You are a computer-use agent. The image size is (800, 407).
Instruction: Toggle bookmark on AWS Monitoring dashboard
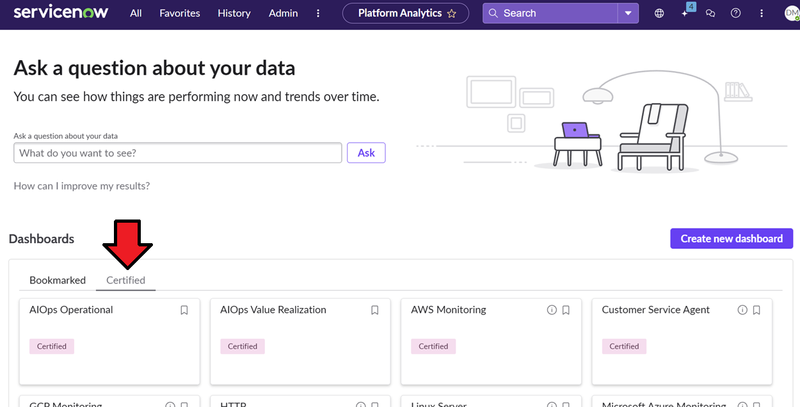566,311
